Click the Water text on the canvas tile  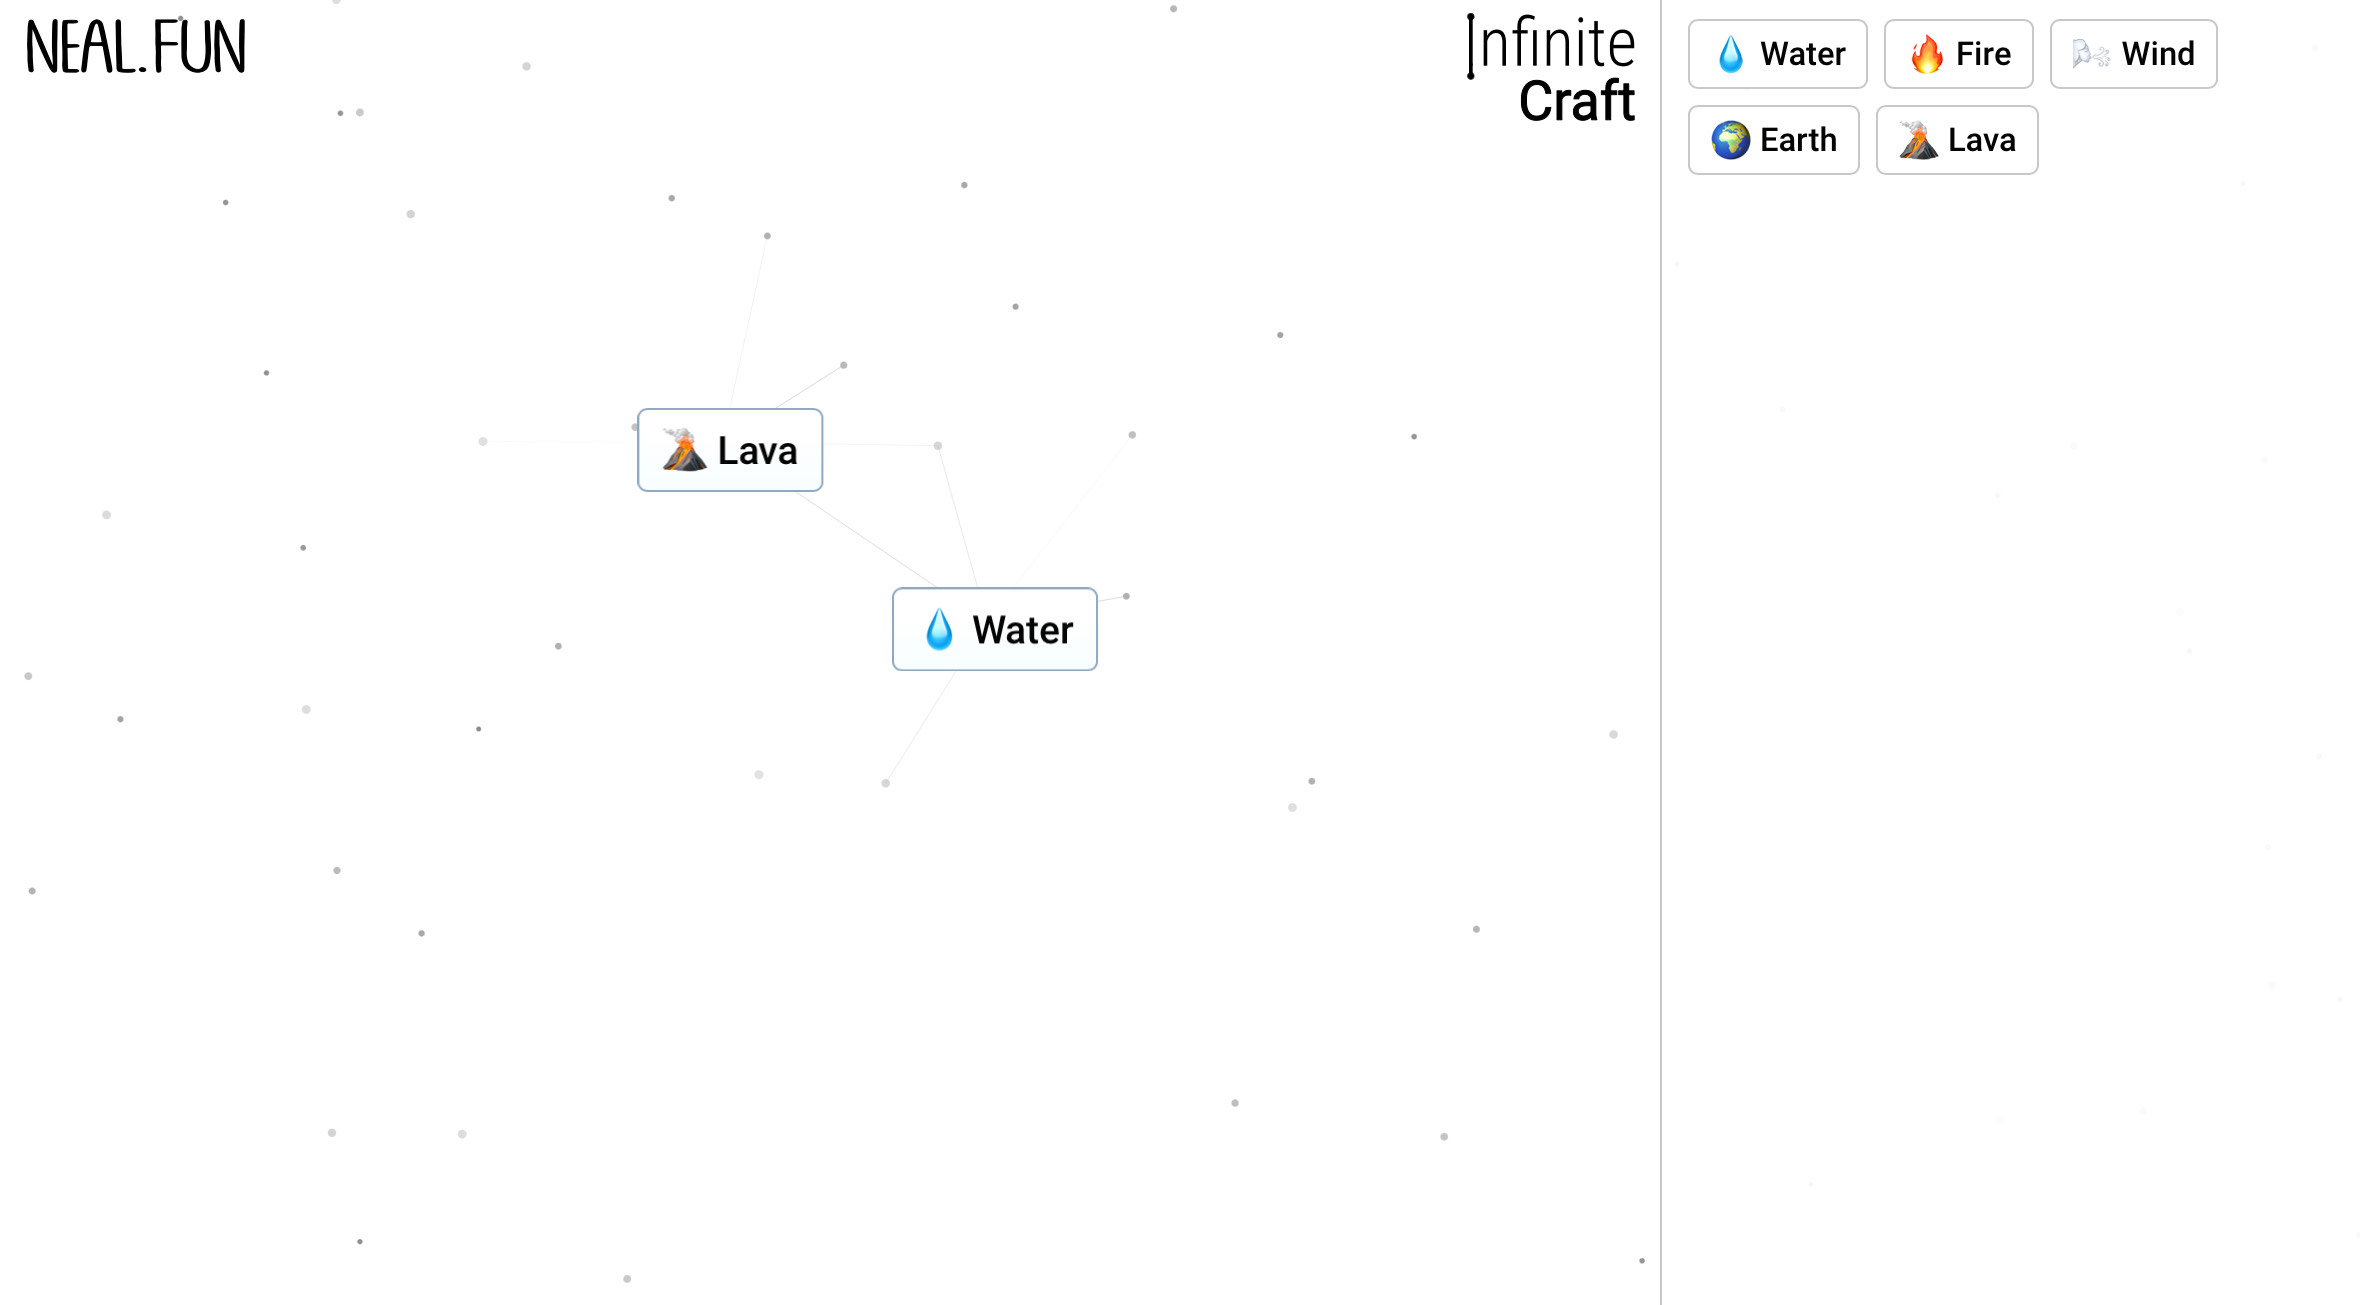1022,630
